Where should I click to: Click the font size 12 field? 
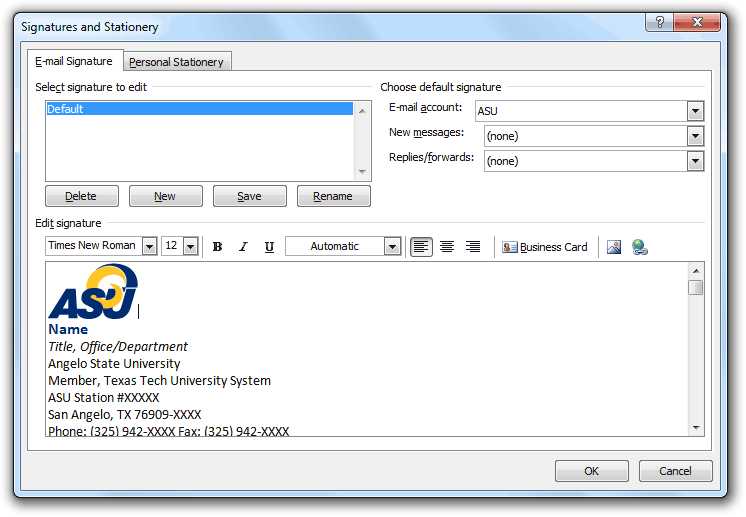[x=172, y=246]
